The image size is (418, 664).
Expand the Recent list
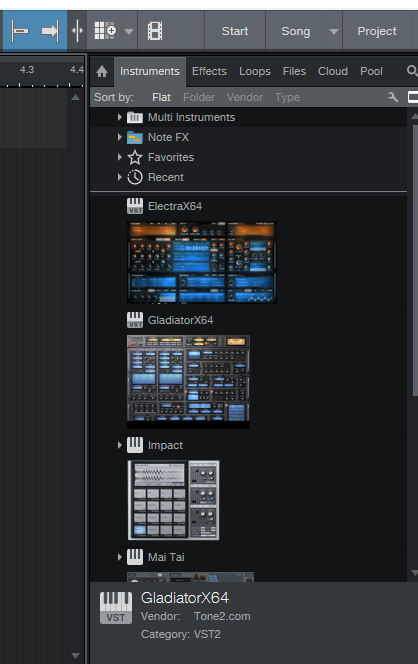(119, 177)
